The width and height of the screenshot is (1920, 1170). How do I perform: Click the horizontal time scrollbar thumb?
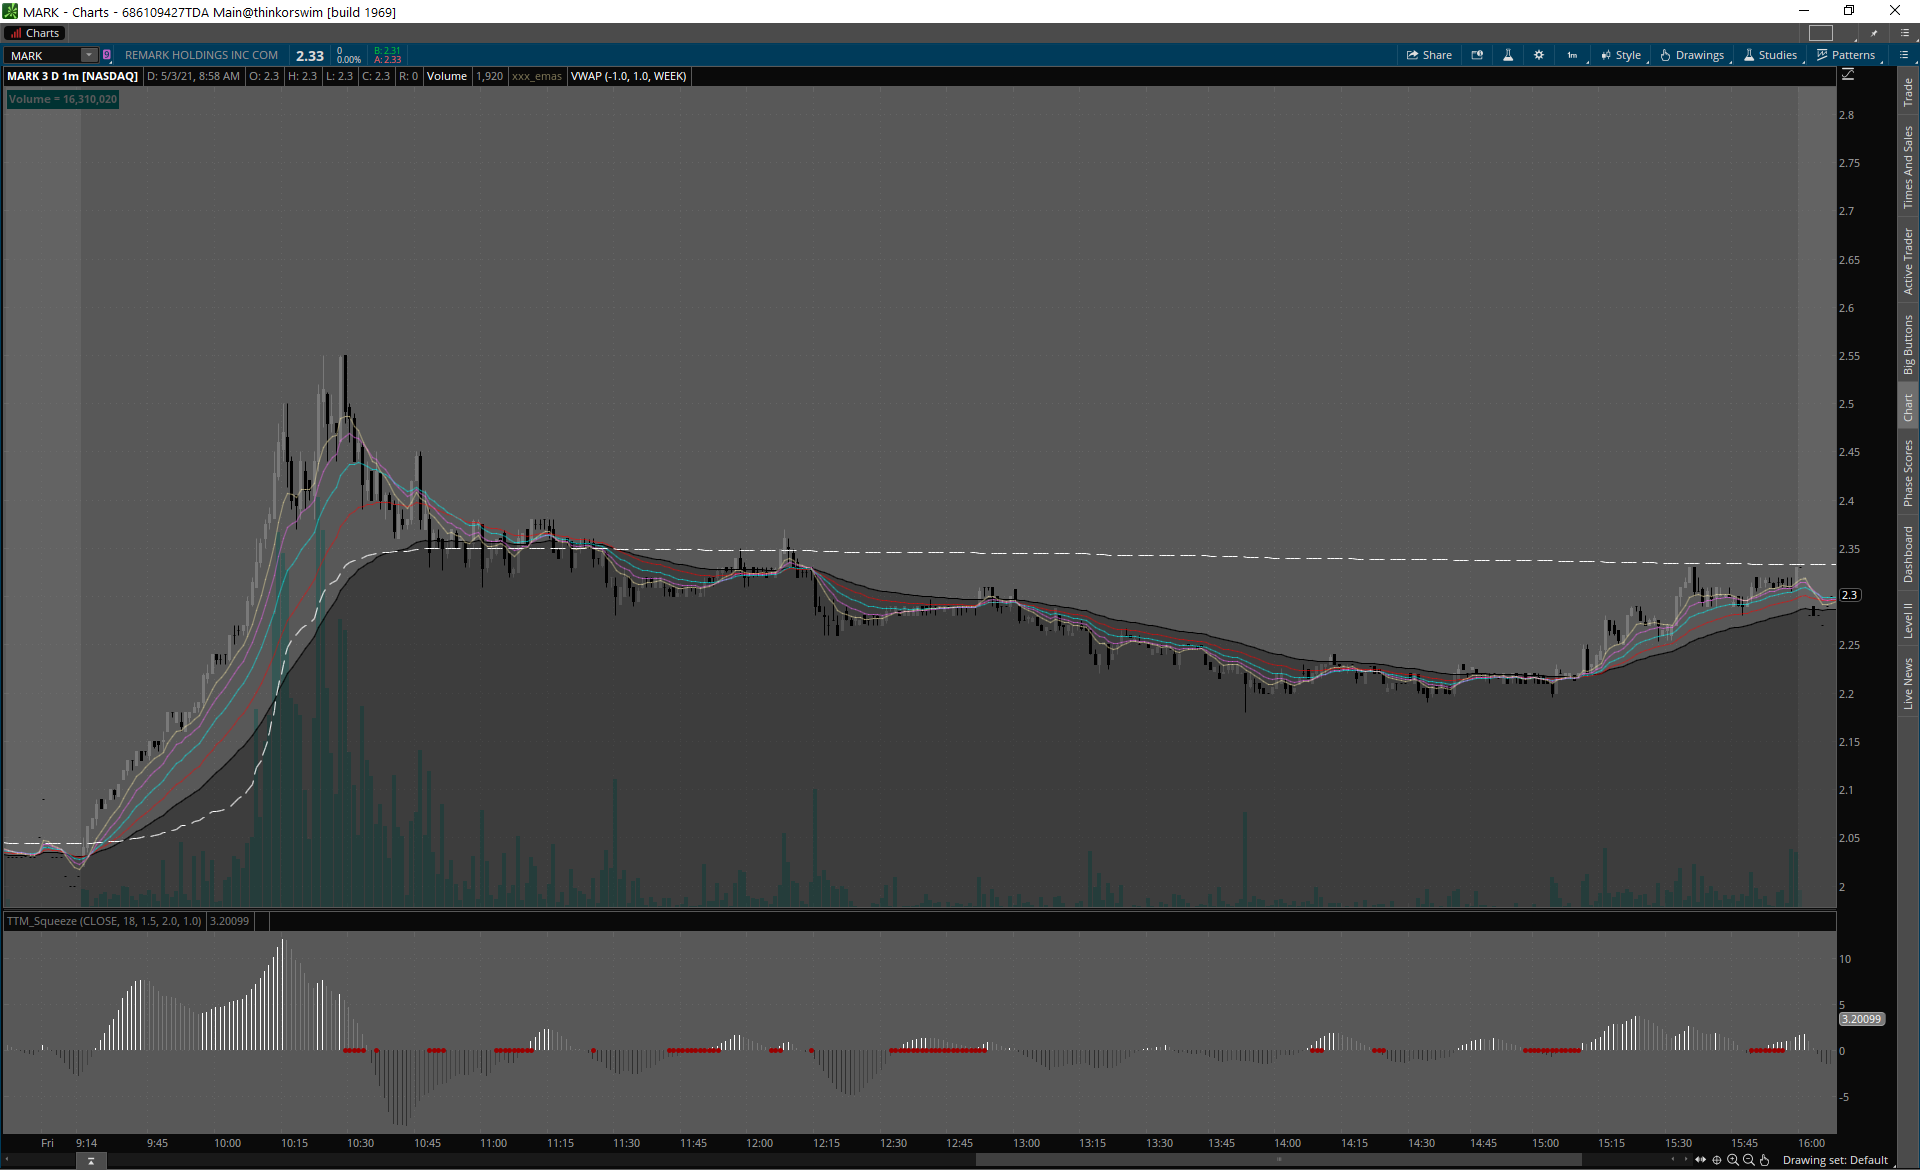pyautogui.click(x=1278, y=1160)
